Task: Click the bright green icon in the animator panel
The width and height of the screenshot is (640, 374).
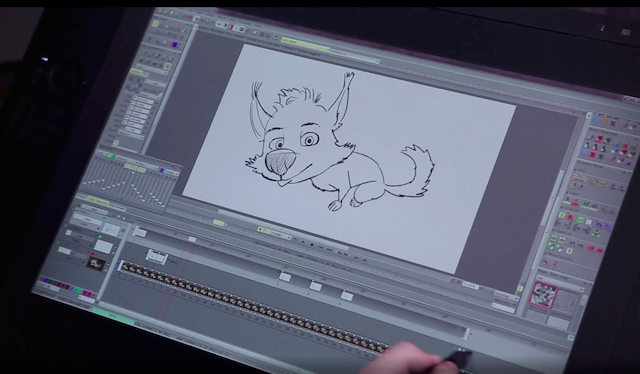Action: tap(580, 220)
